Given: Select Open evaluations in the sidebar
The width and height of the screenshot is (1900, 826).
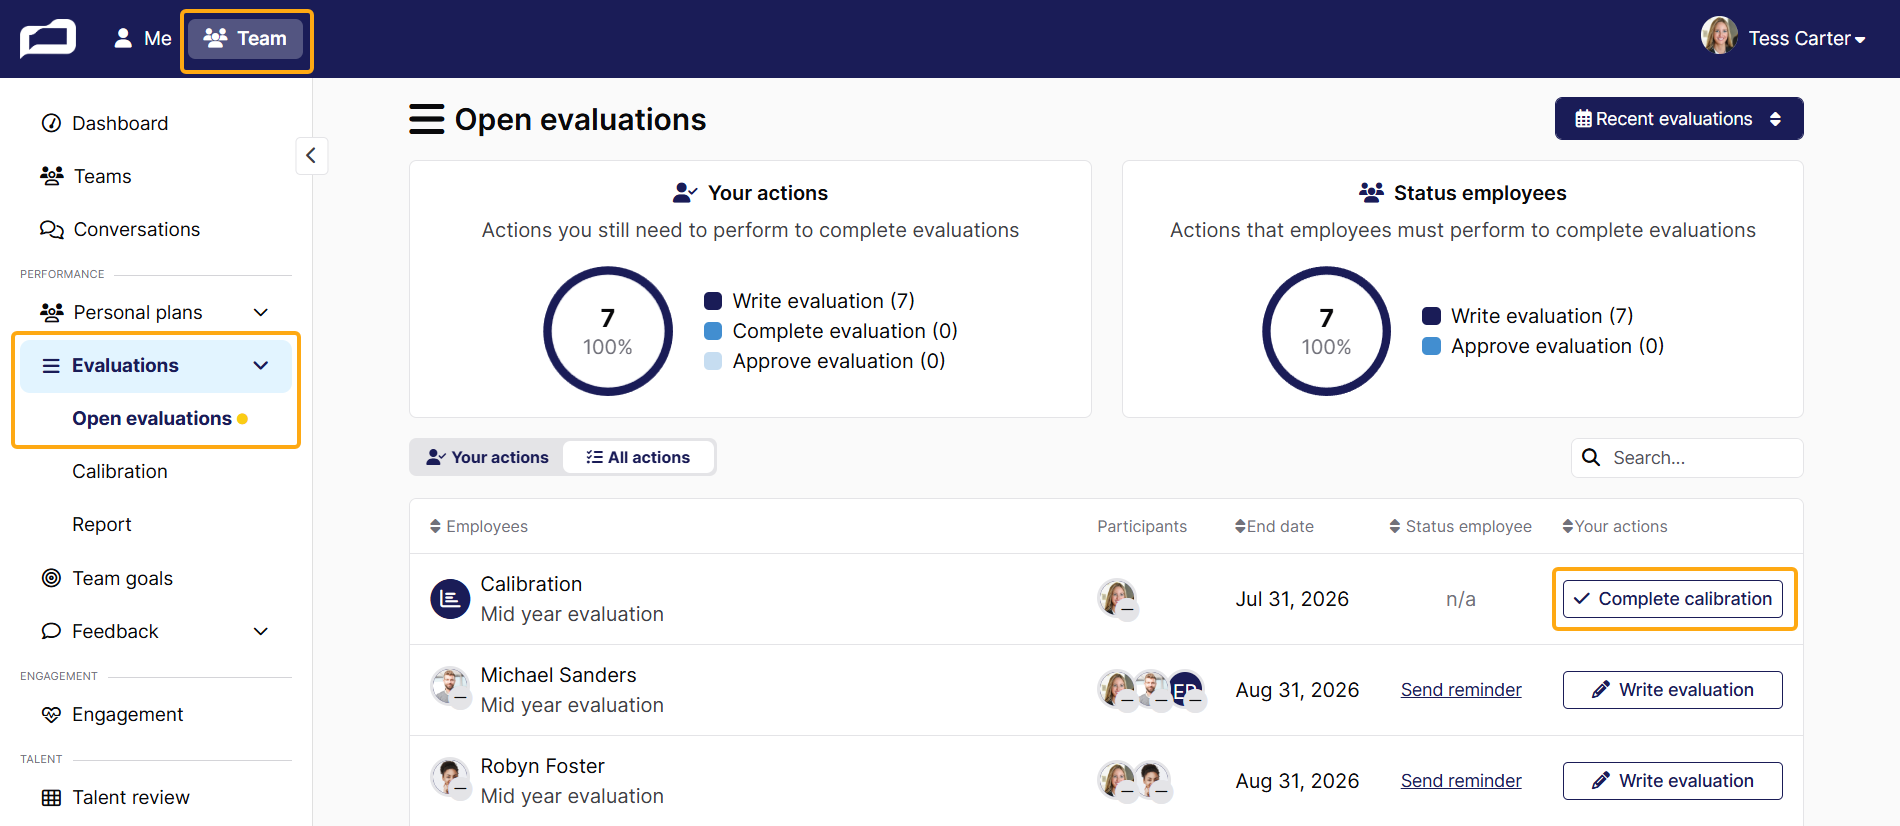Looking at the screenshot, I should click(152, 418).
